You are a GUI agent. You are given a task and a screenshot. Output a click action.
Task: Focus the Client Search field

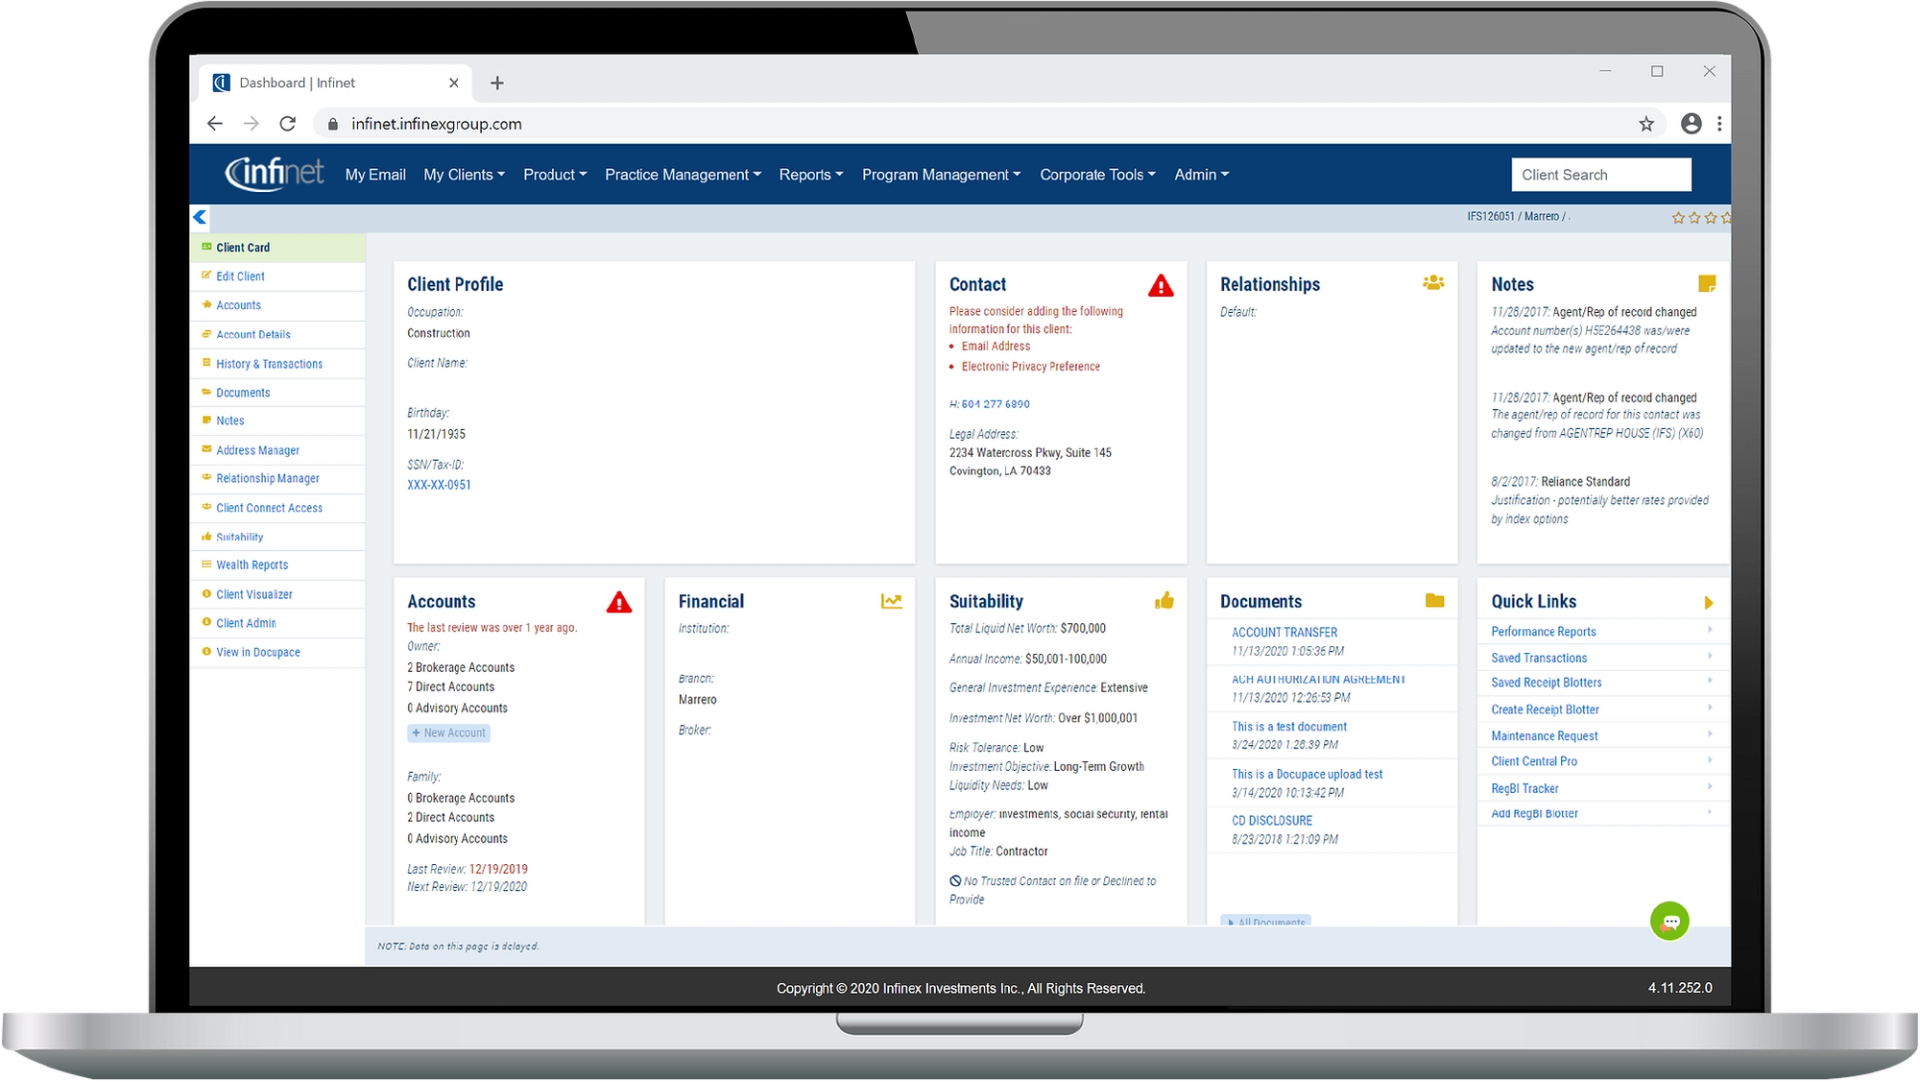tap(1601, 174)
